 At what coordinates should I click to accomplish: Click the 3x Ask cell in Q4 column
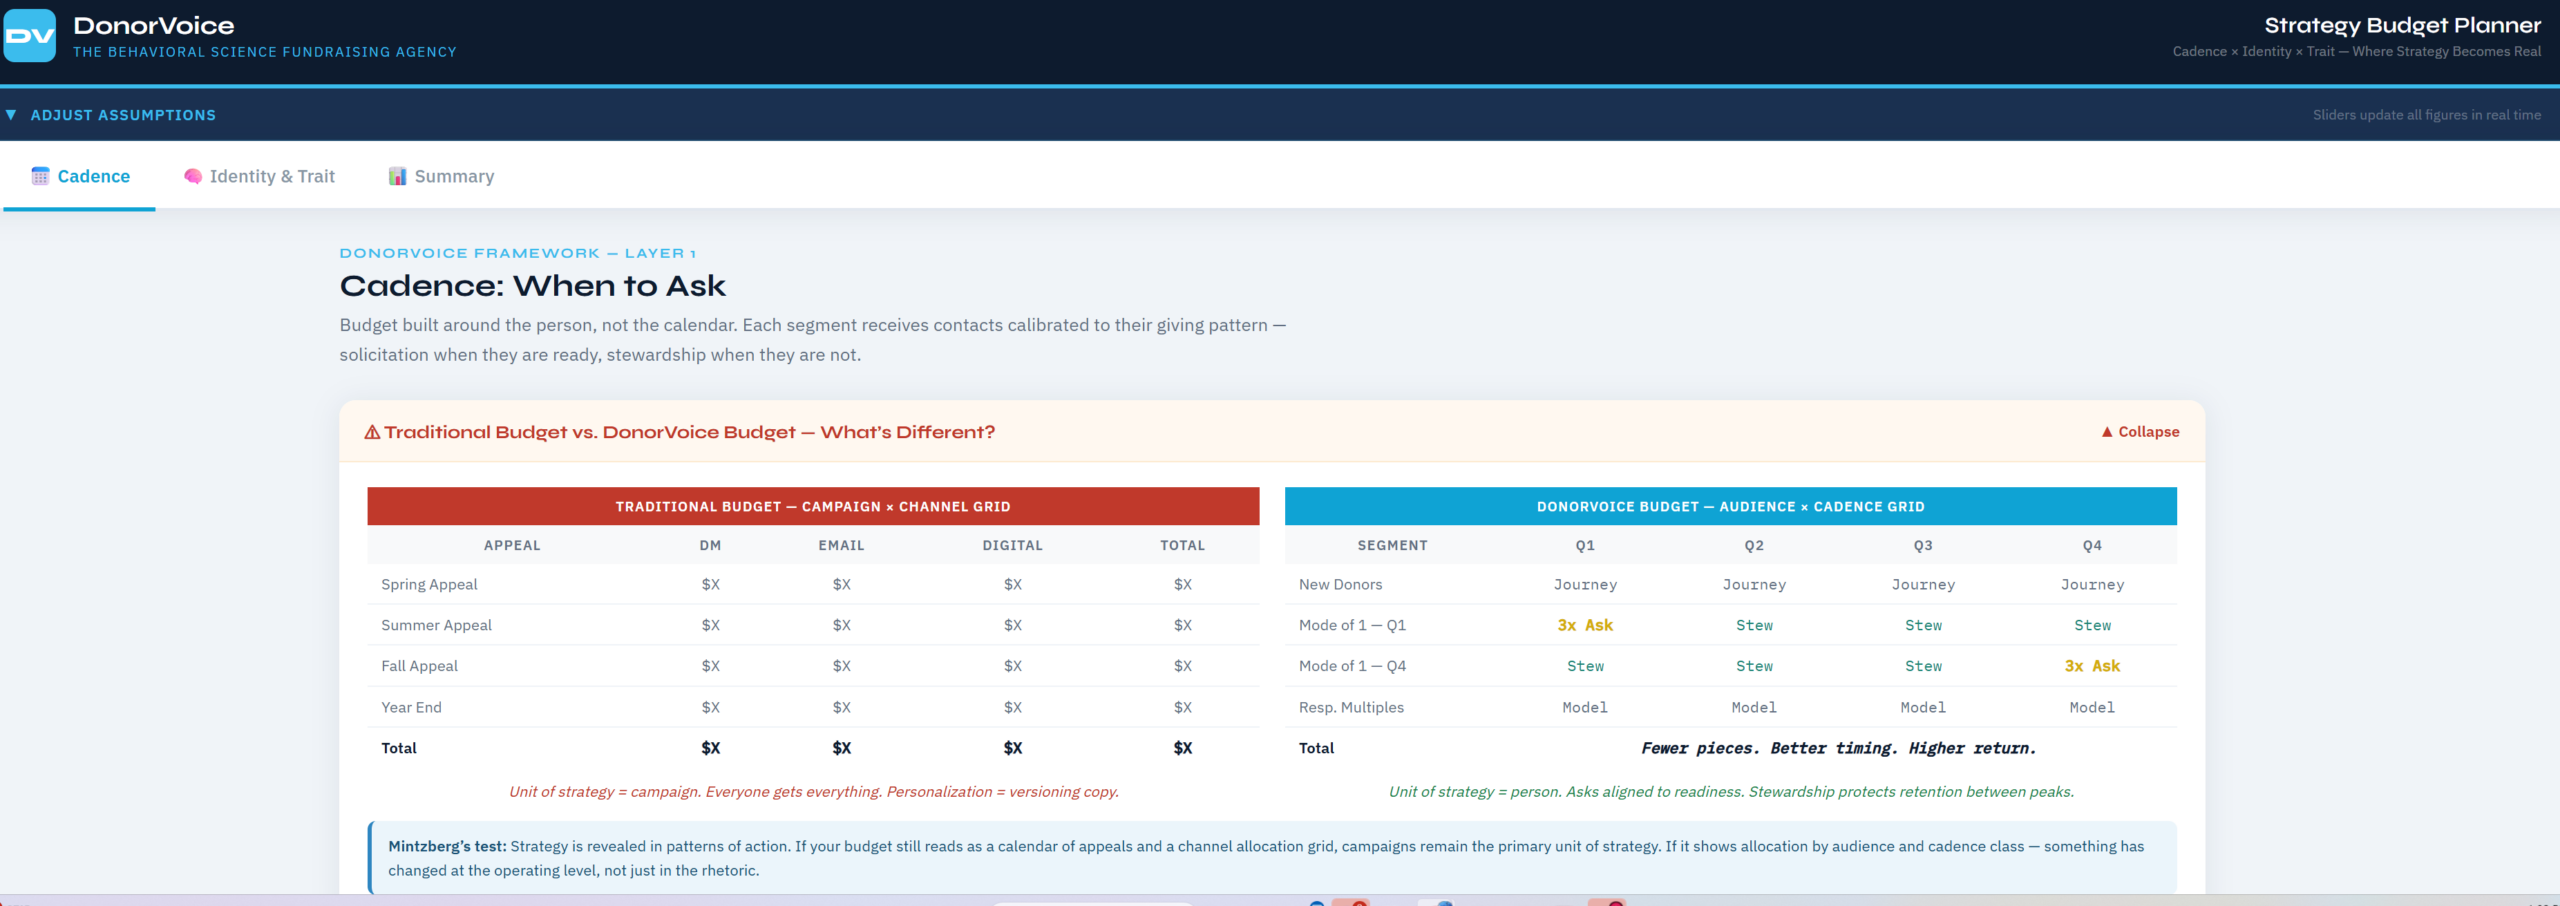[x=2091, y=666]
